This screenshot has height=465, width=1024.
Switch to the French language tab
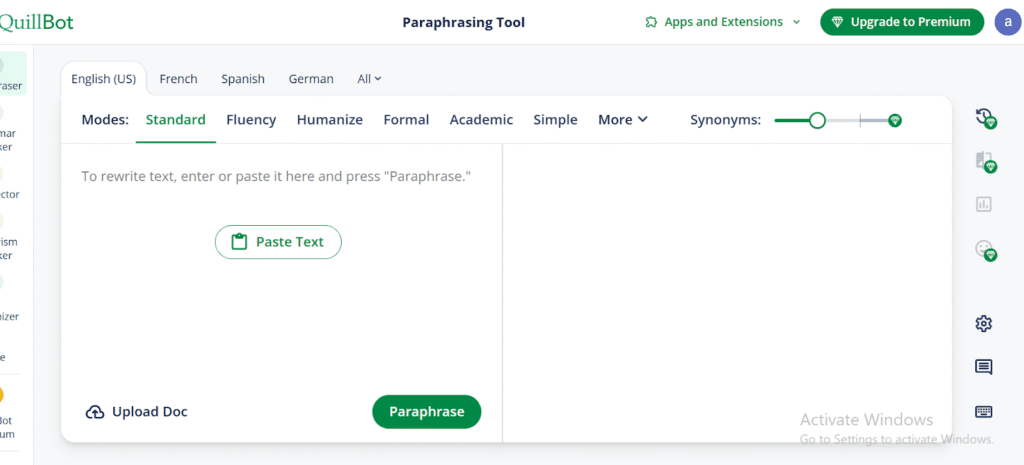point(178,79)
